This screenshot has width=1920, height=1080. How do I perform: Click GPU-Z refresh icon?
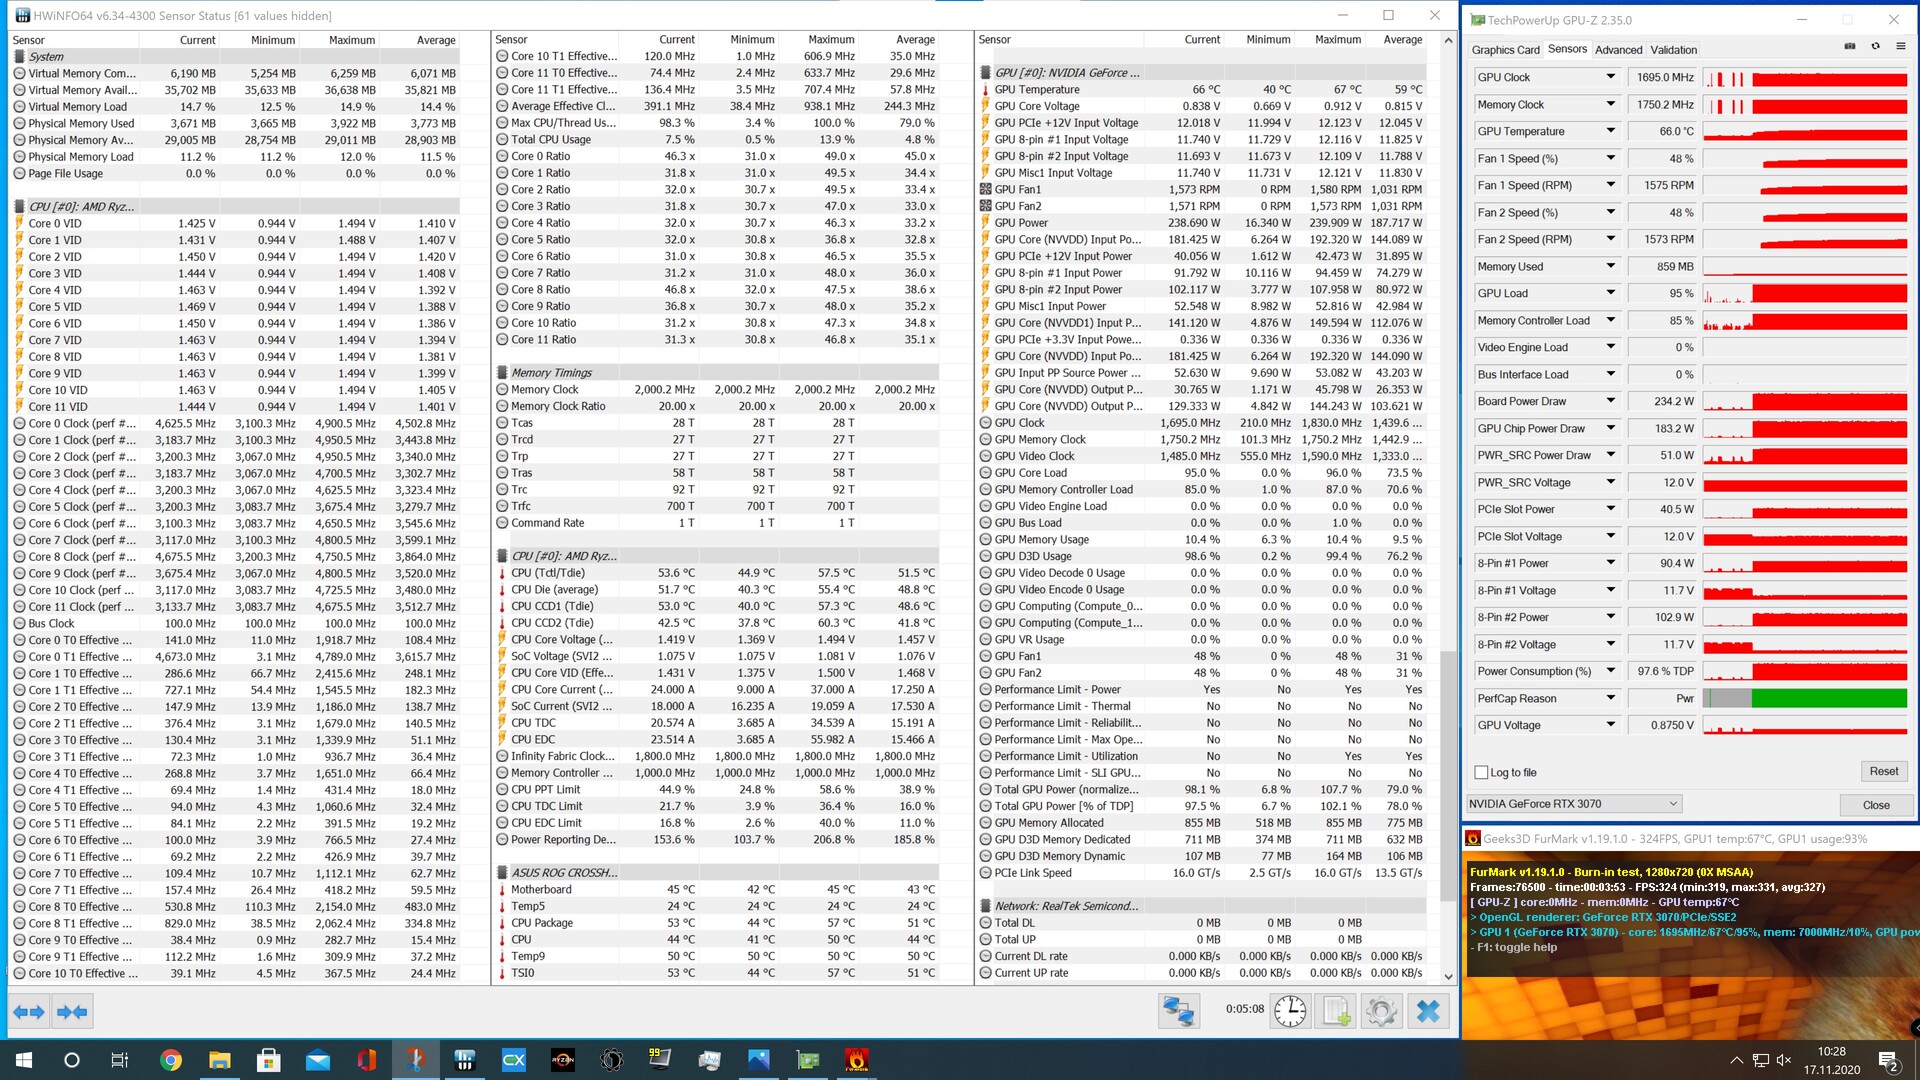click(x=1875, y=47)
